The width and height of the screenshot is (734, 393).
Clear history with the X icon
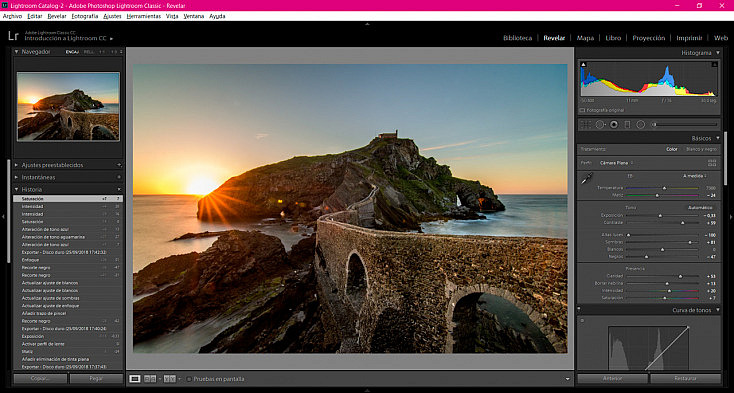click(x=119, y=189)
